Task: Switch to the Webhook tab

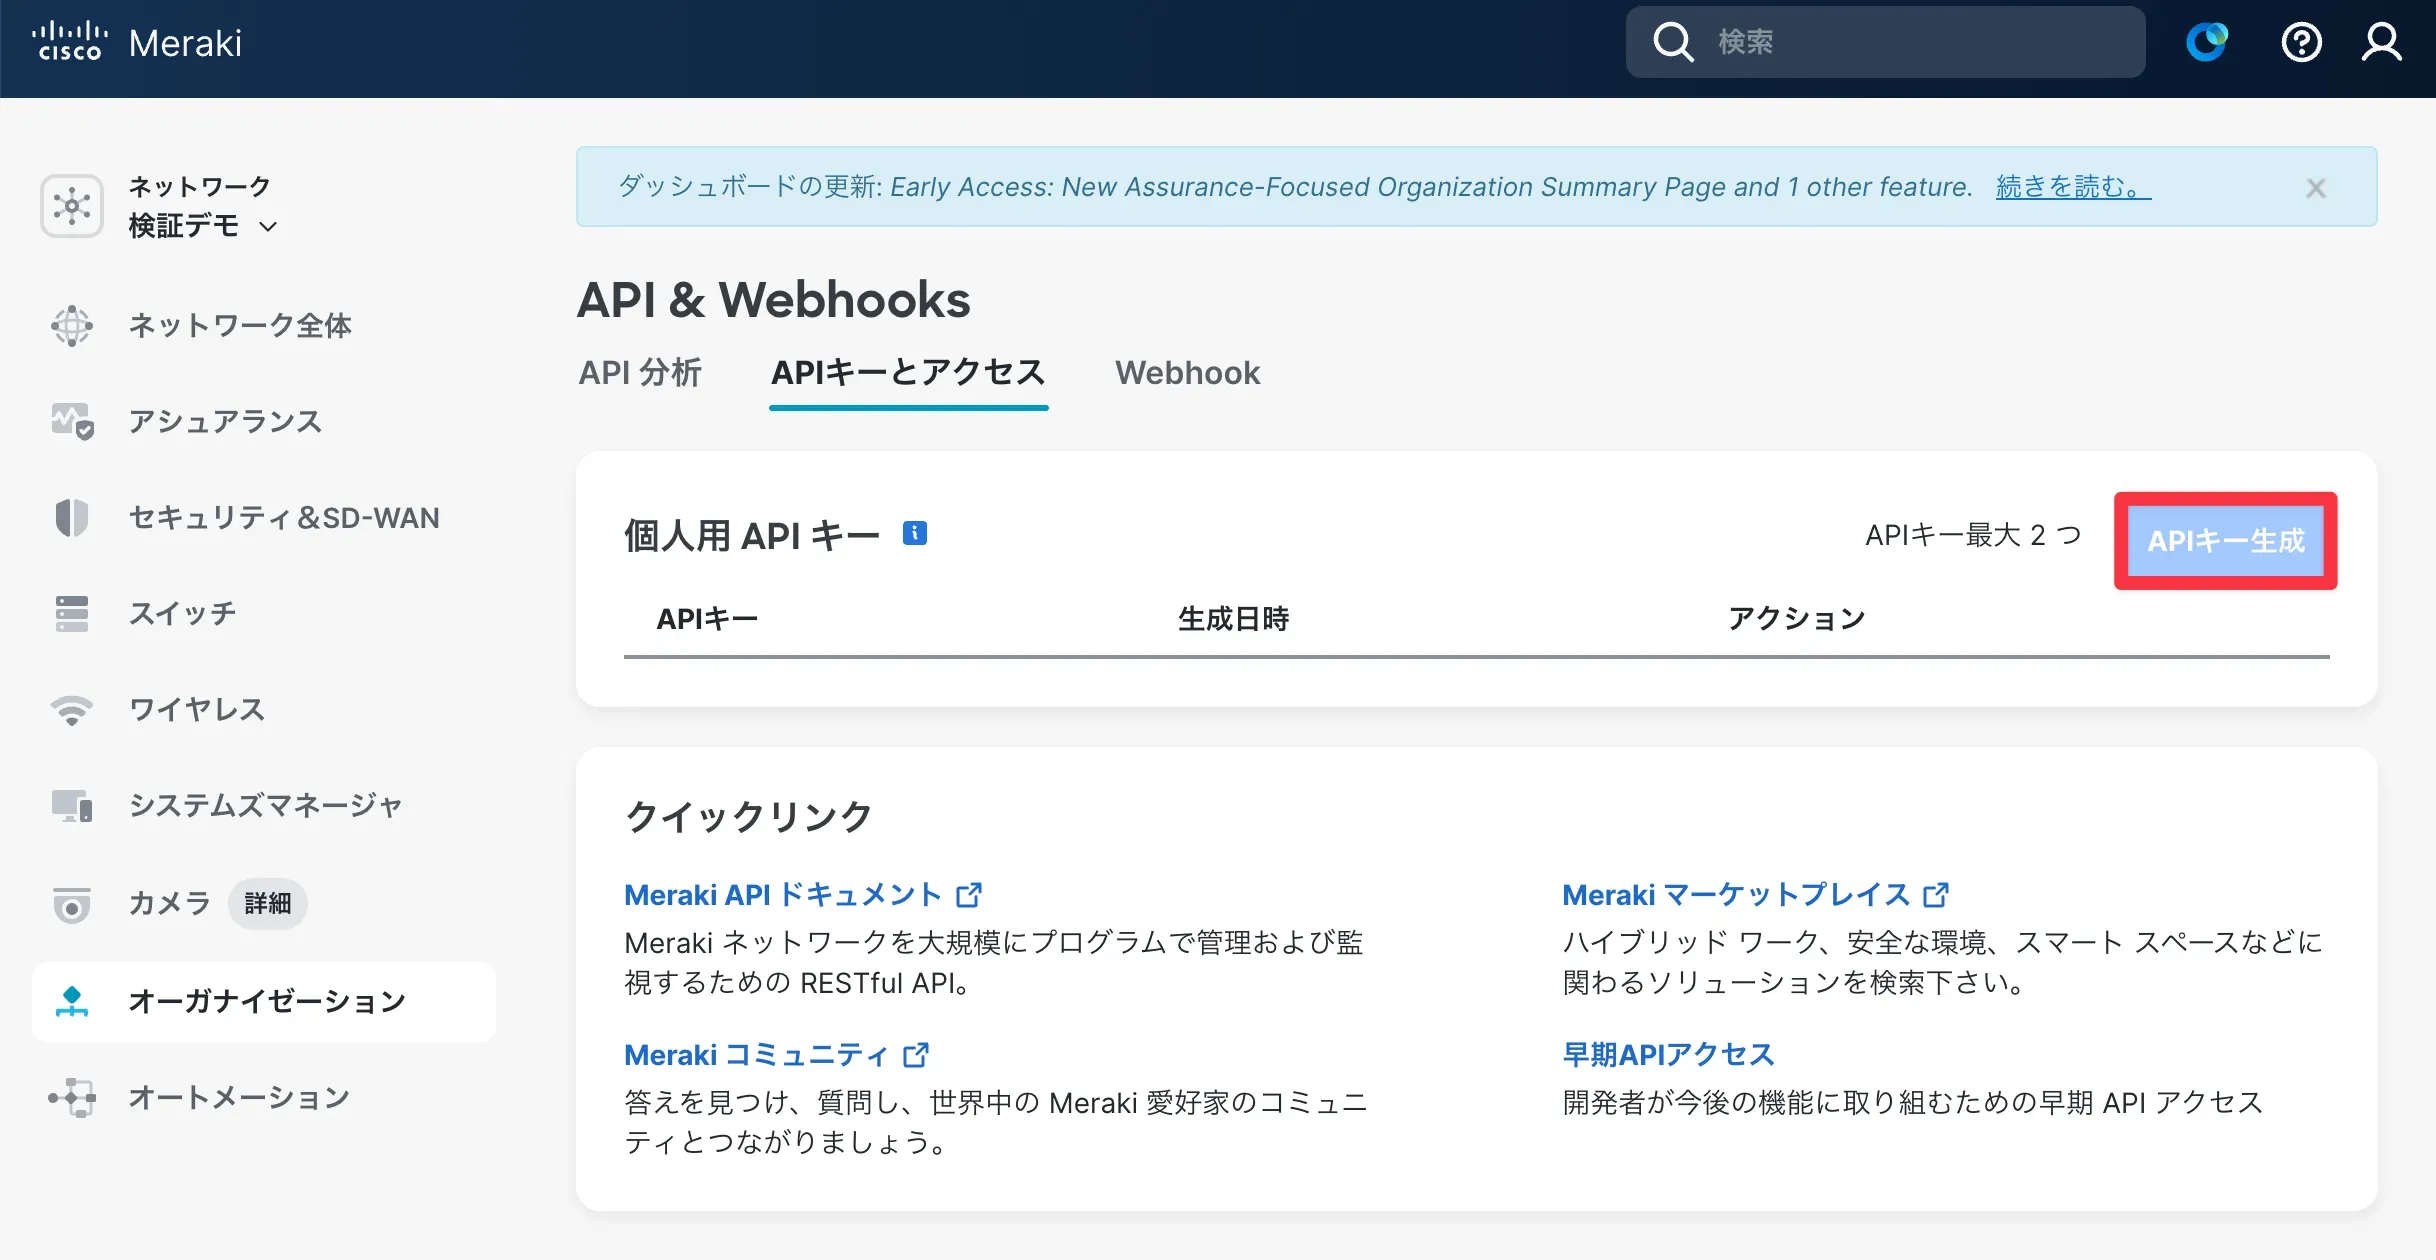Action: (1187, 373)
